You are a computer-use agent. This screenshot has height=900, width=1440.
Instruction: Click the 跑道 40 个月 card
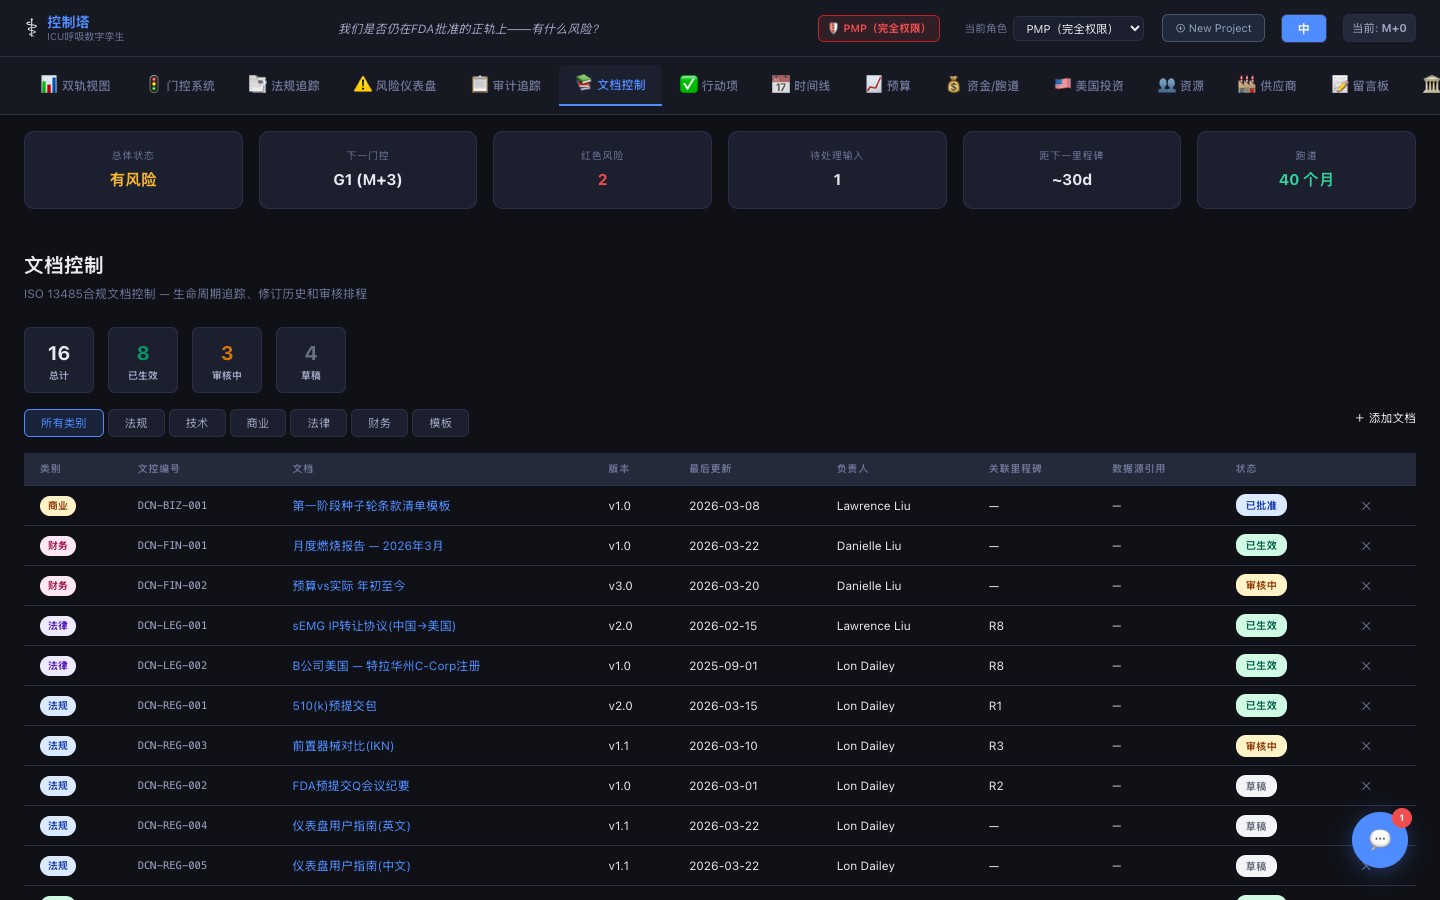pyautogui.click(x=1306, y=170)
